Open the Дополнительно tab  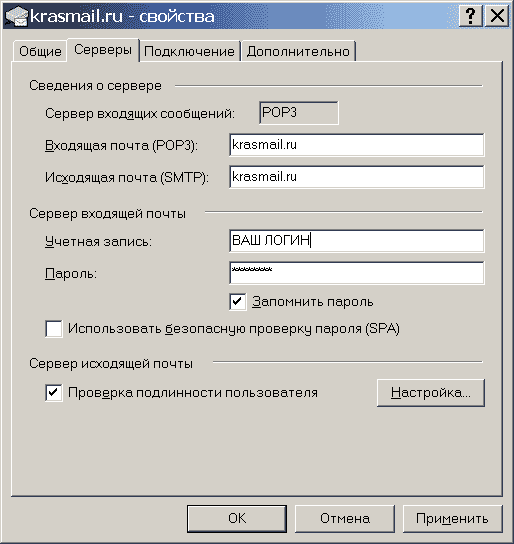point(298,51)
